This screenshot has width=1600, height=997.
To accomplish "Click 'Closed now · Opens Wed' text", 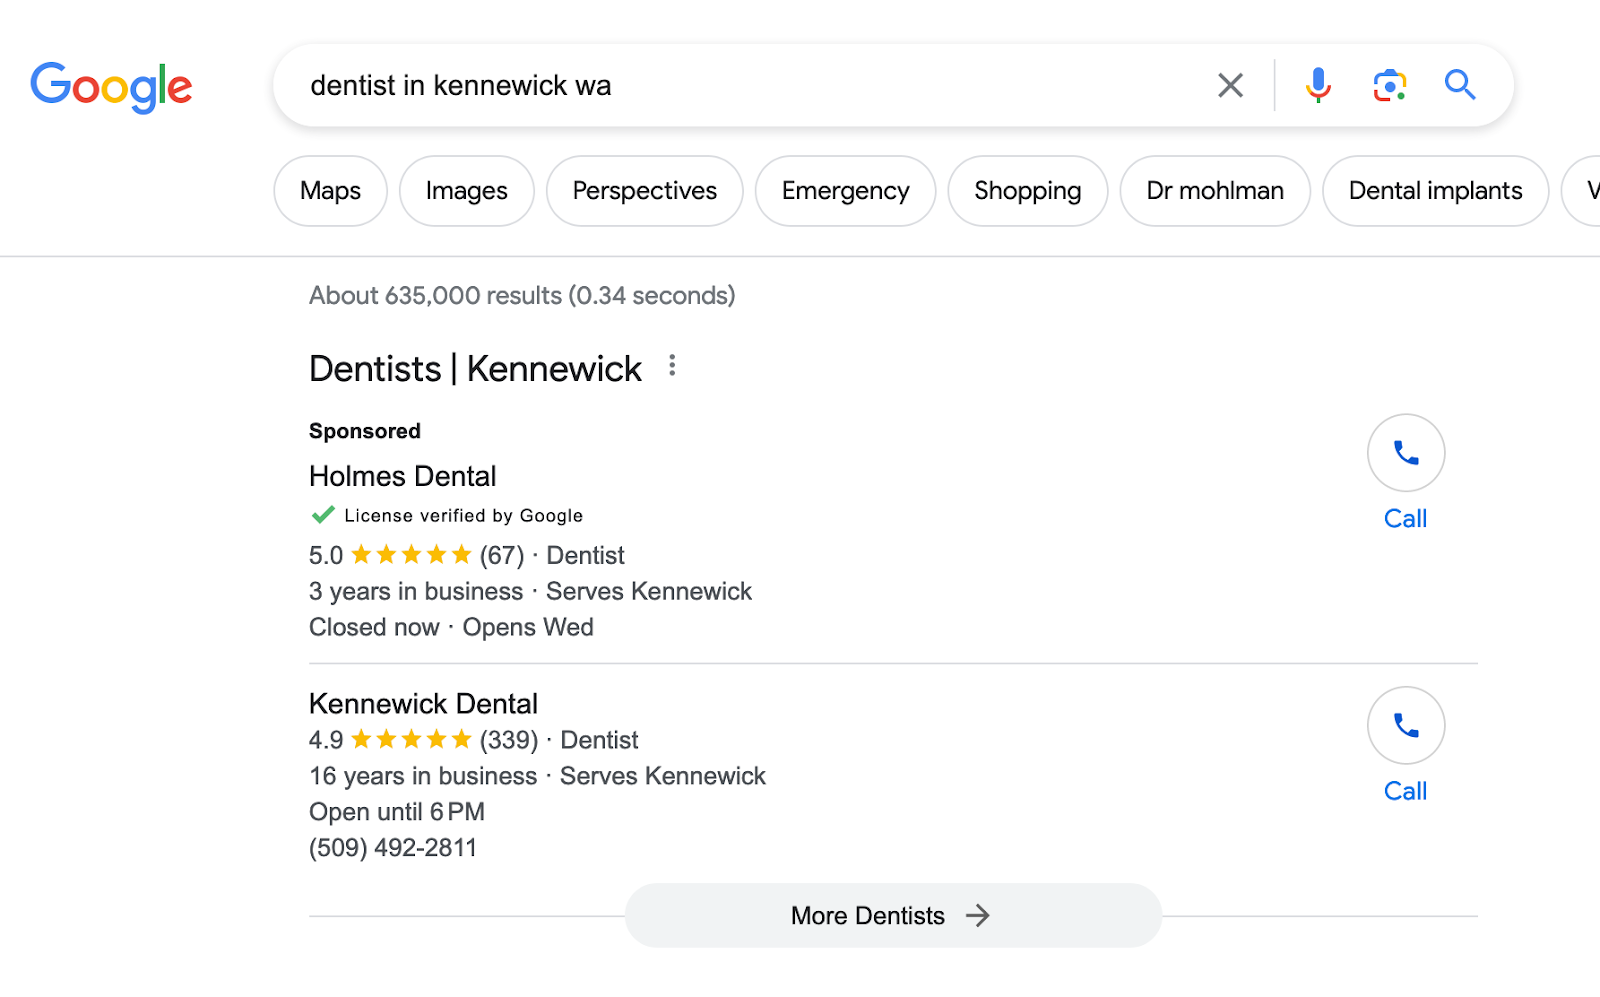I will tap(451, 627).
